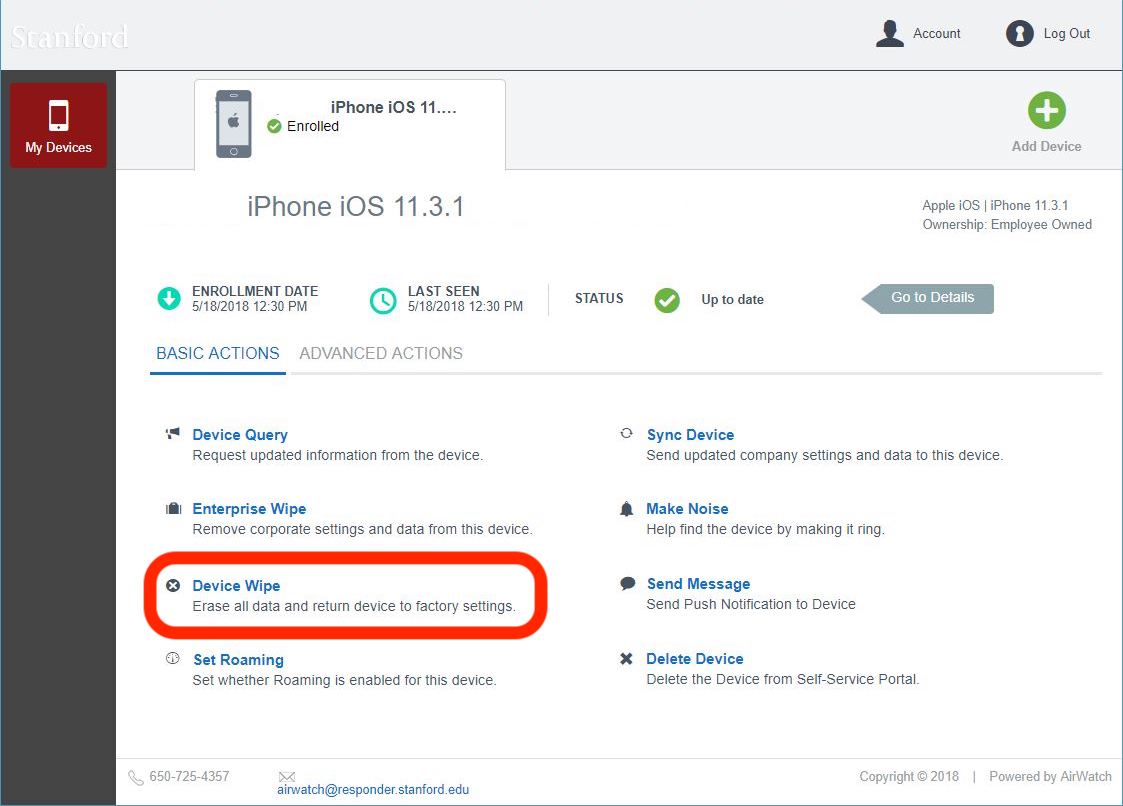Click the bell icon beside Make Noise
Viewport: 1123px width, 806px height.
626,509
